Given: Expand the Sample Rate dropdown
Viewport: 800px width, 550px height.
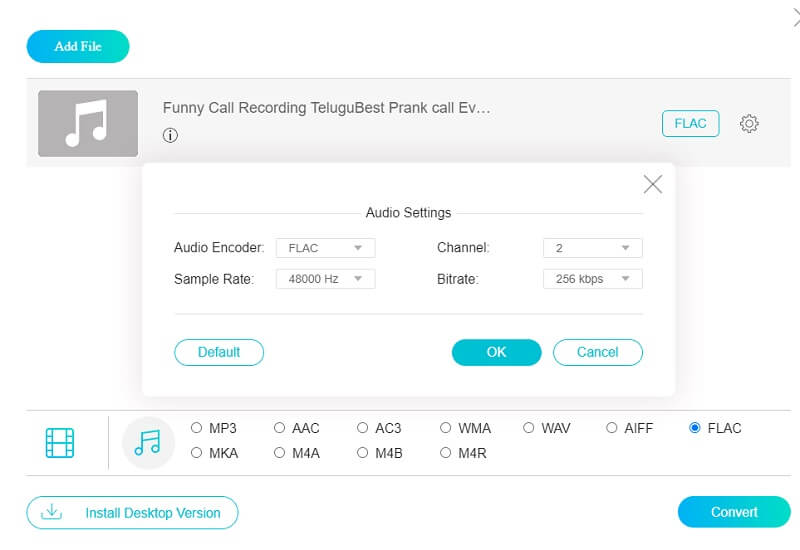Looking at the screenshot, I should click(325, 279).
